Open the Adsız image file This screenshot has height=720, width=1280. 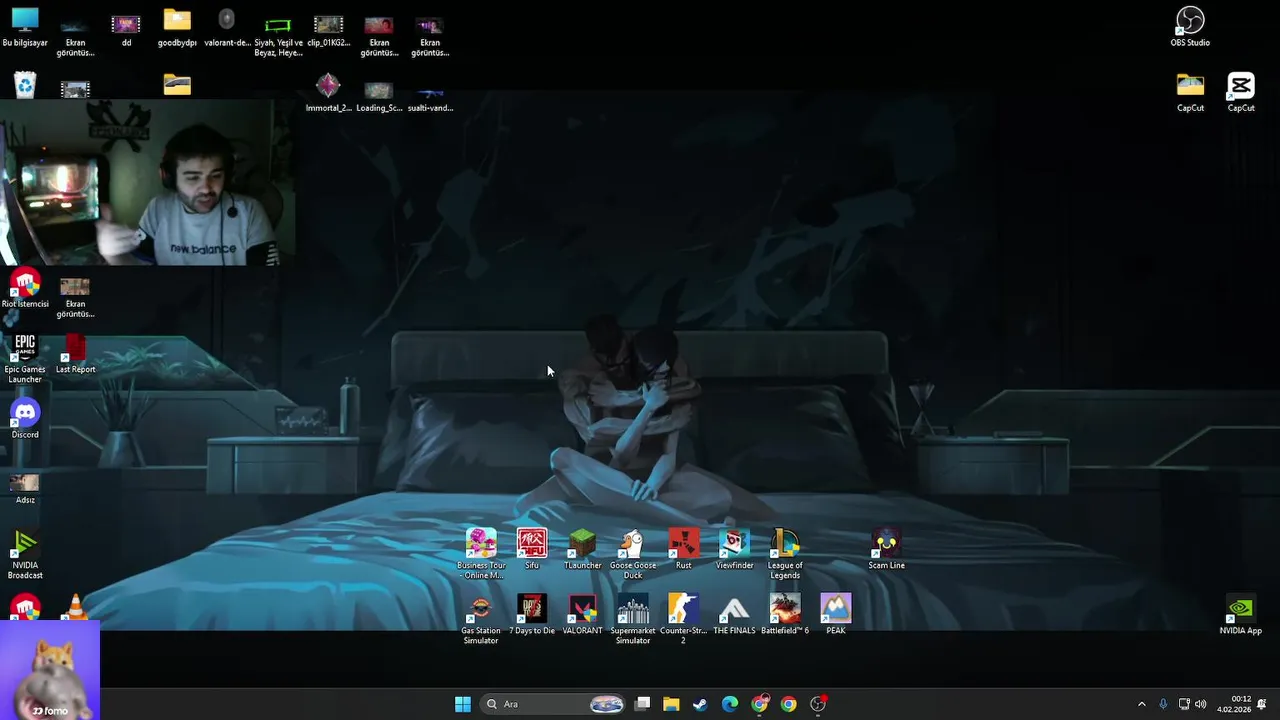click(x=25, y=489)
